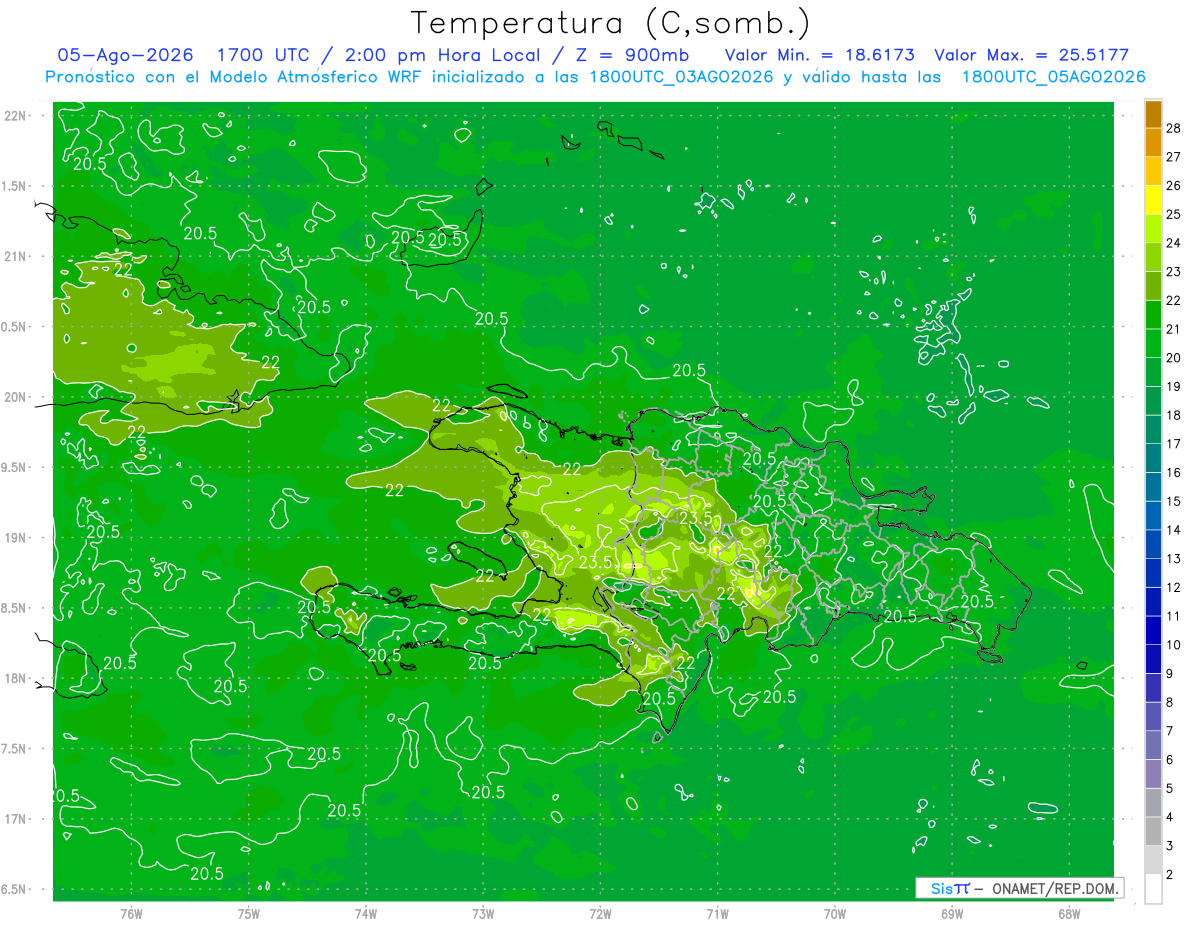Click the initialization time "1800UTC_03AGO2026"
This screenshot has height=927, width=1200.
click(680, 77)
